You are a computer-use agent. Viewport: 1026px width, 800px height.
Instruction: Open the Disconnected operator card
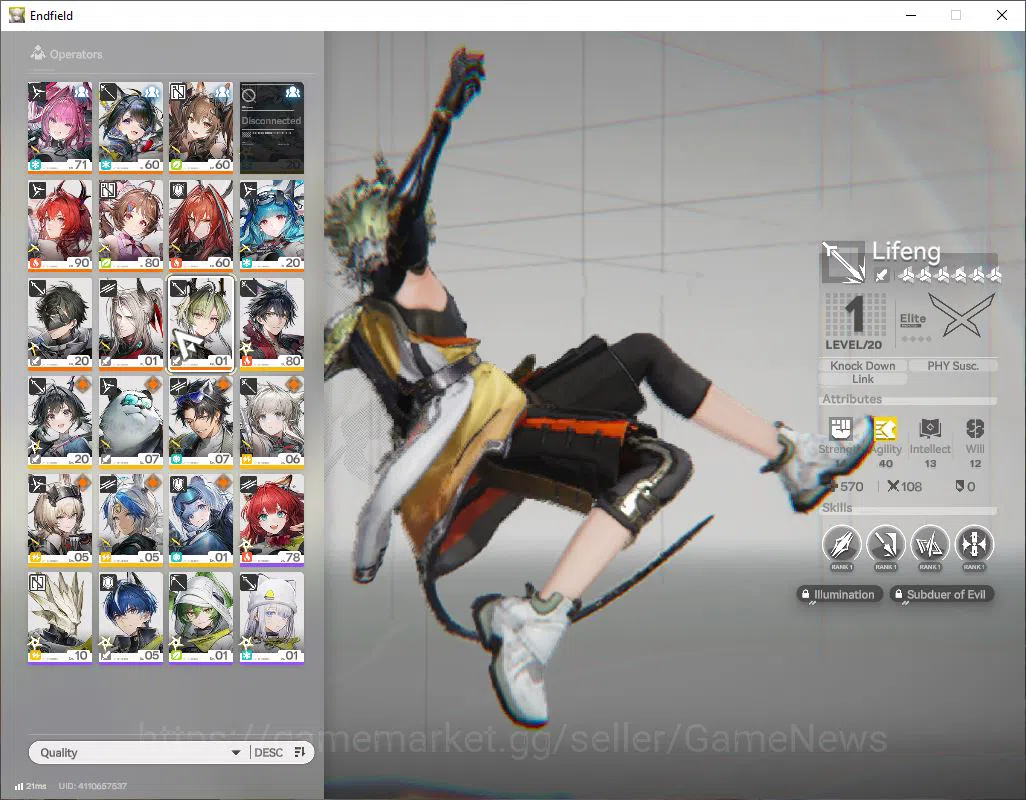click(x=272, y=128)
